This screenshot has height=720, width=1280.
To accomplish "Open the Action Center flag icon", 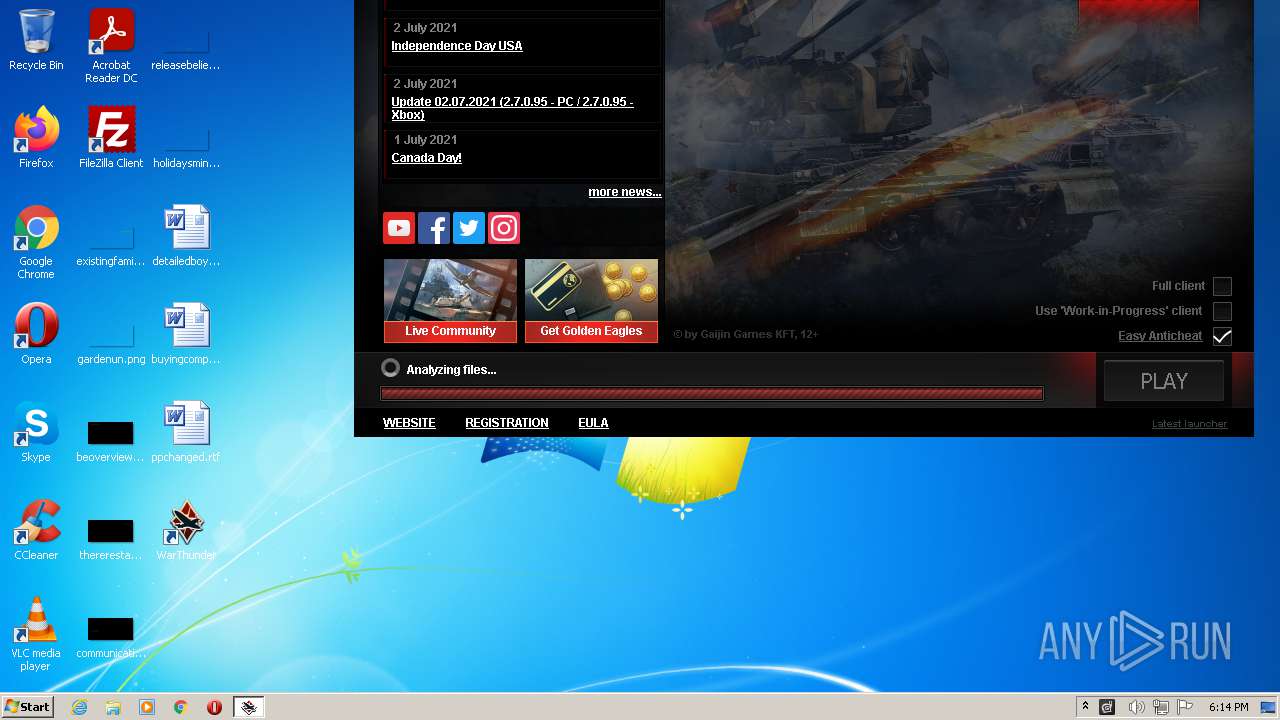I will point(1185,707).
